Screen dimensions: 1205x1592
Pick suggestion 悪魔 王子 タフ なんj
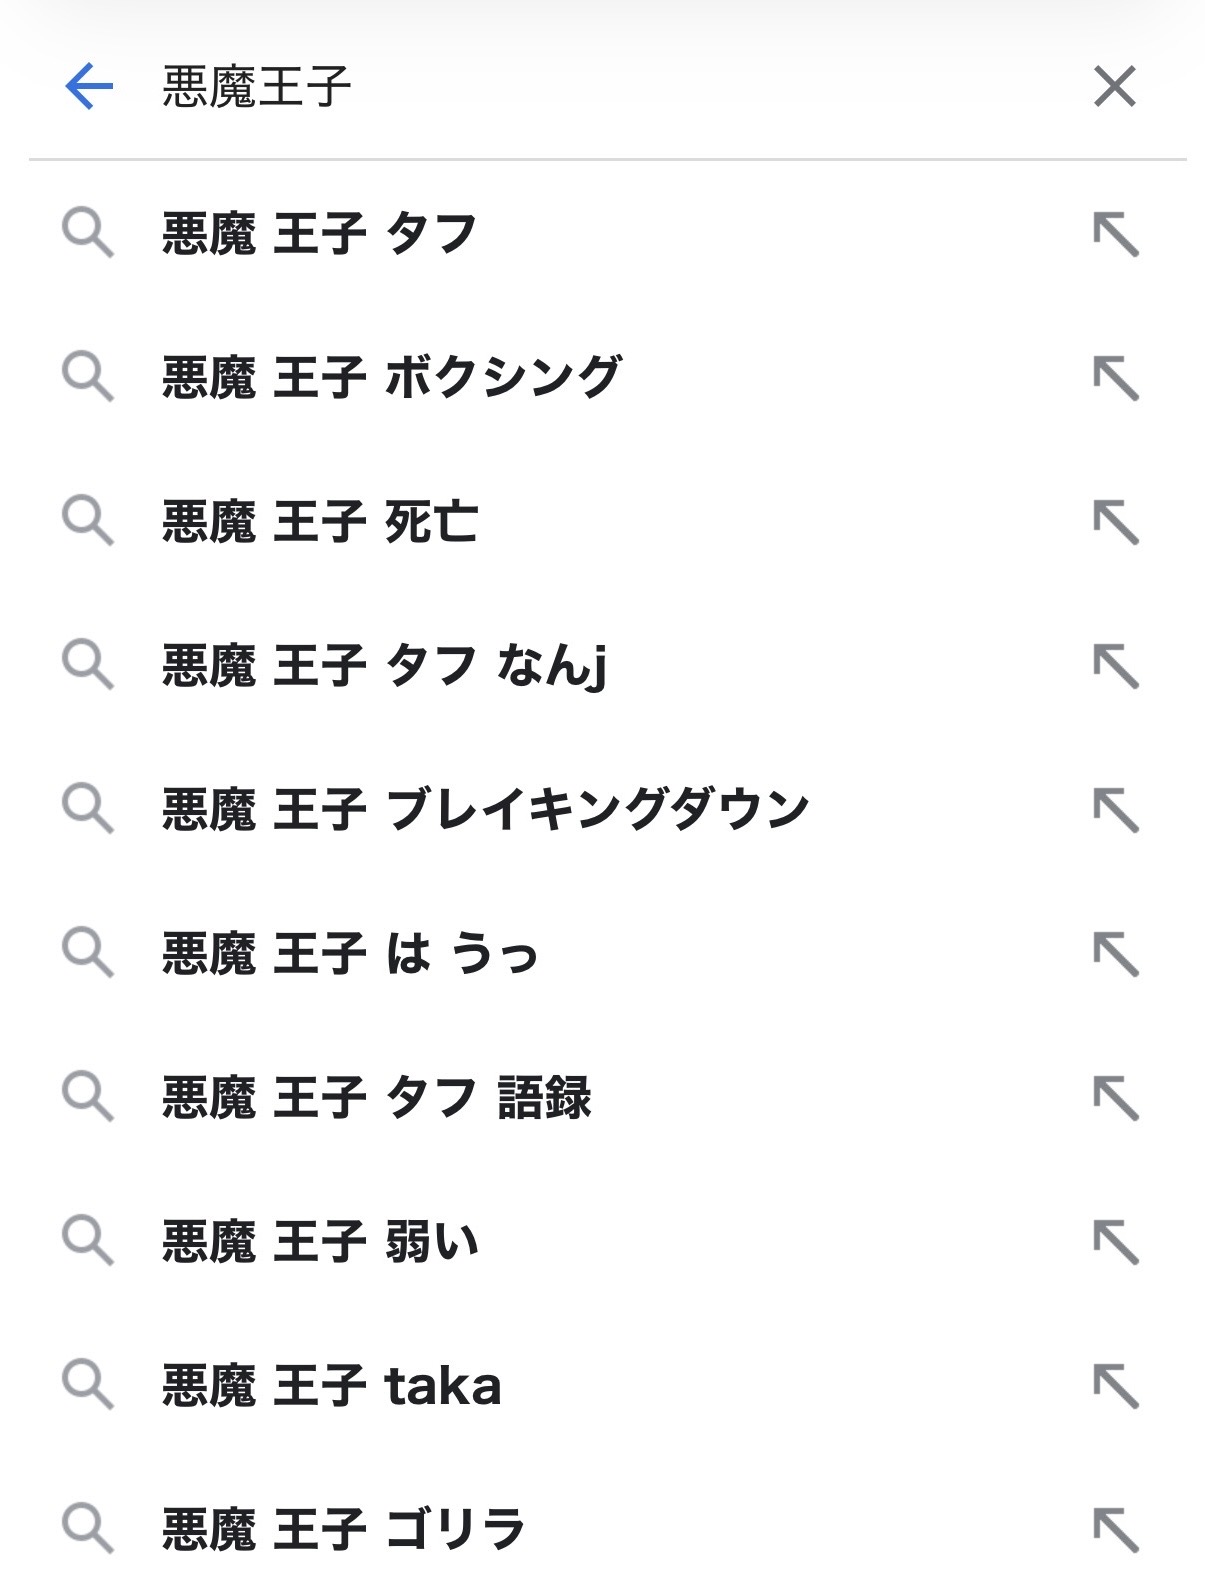[385, 666]
